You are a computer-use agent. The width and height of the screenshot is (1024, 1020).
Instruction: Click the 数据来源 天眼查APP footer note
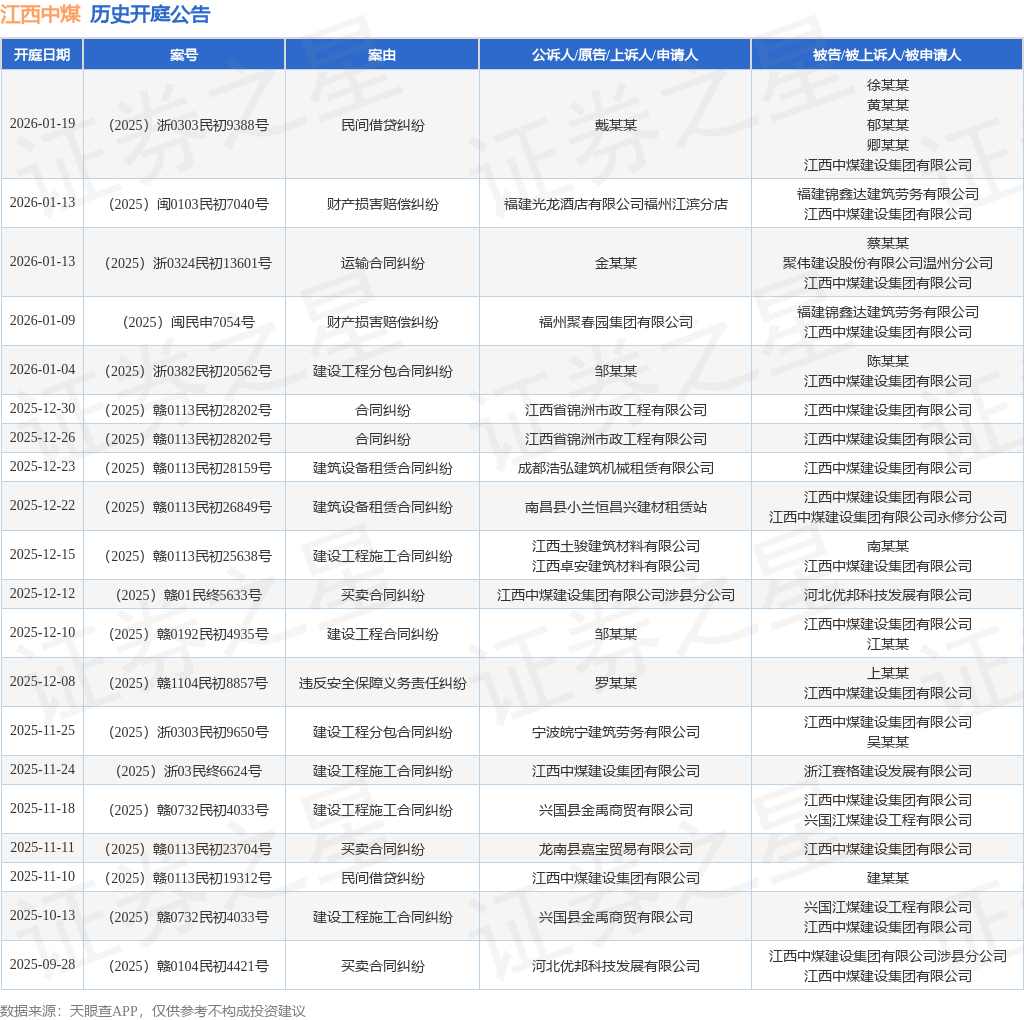(x=153, y=1011)
